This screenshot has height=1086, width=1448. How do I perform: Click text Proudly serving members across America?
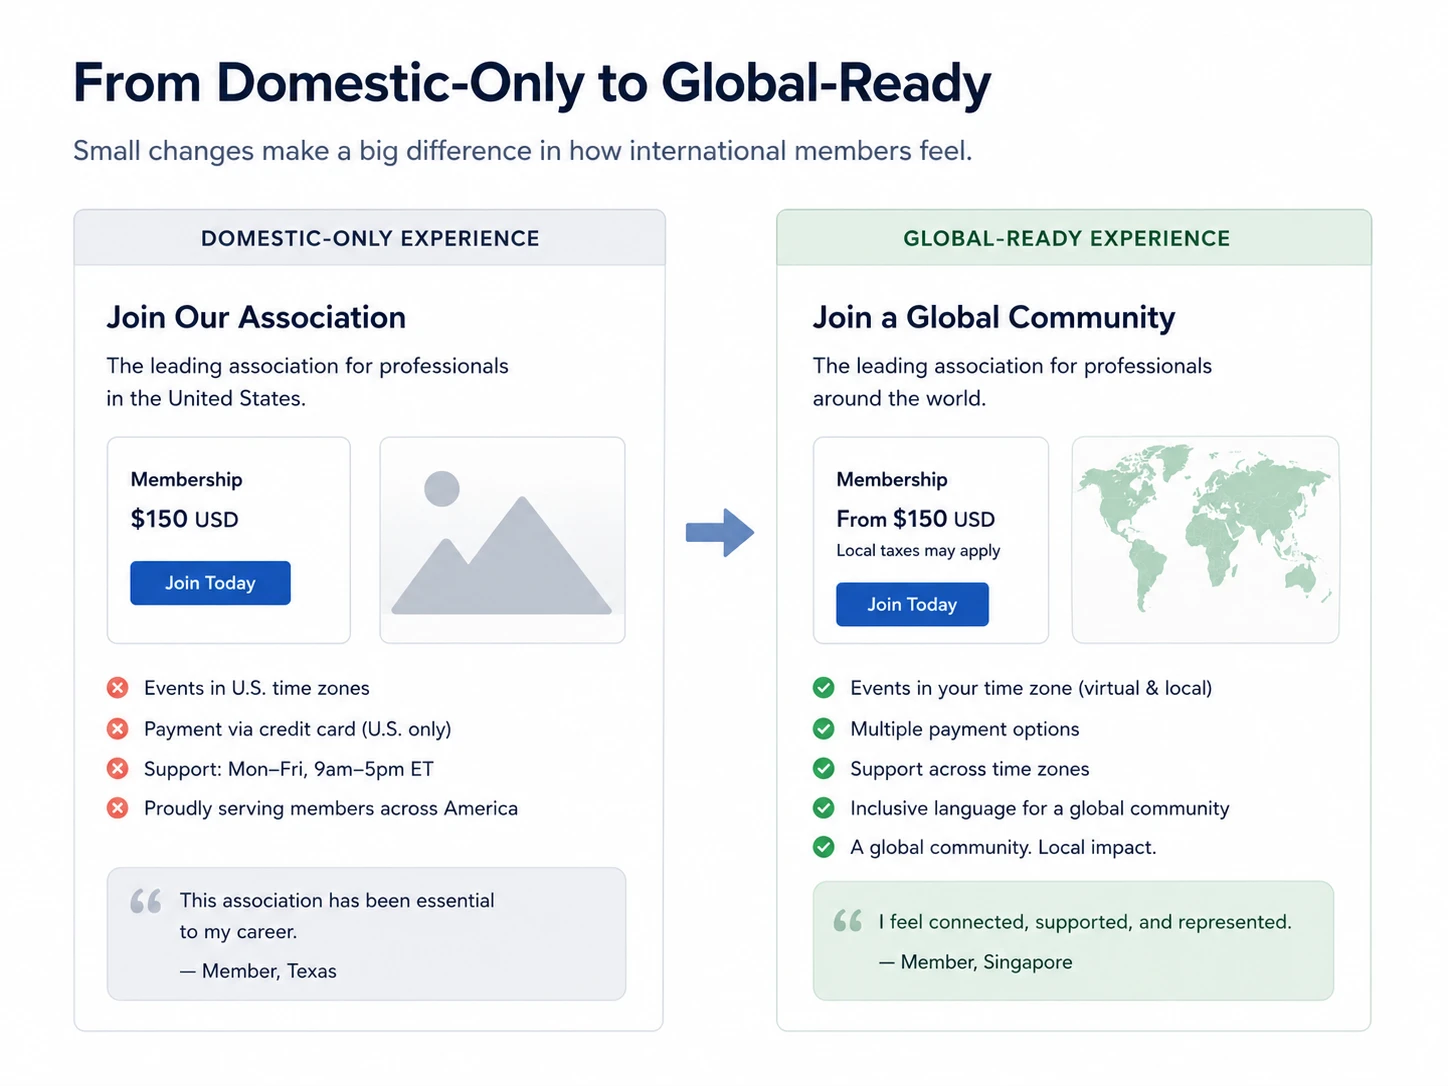click(x=331, y=808)
